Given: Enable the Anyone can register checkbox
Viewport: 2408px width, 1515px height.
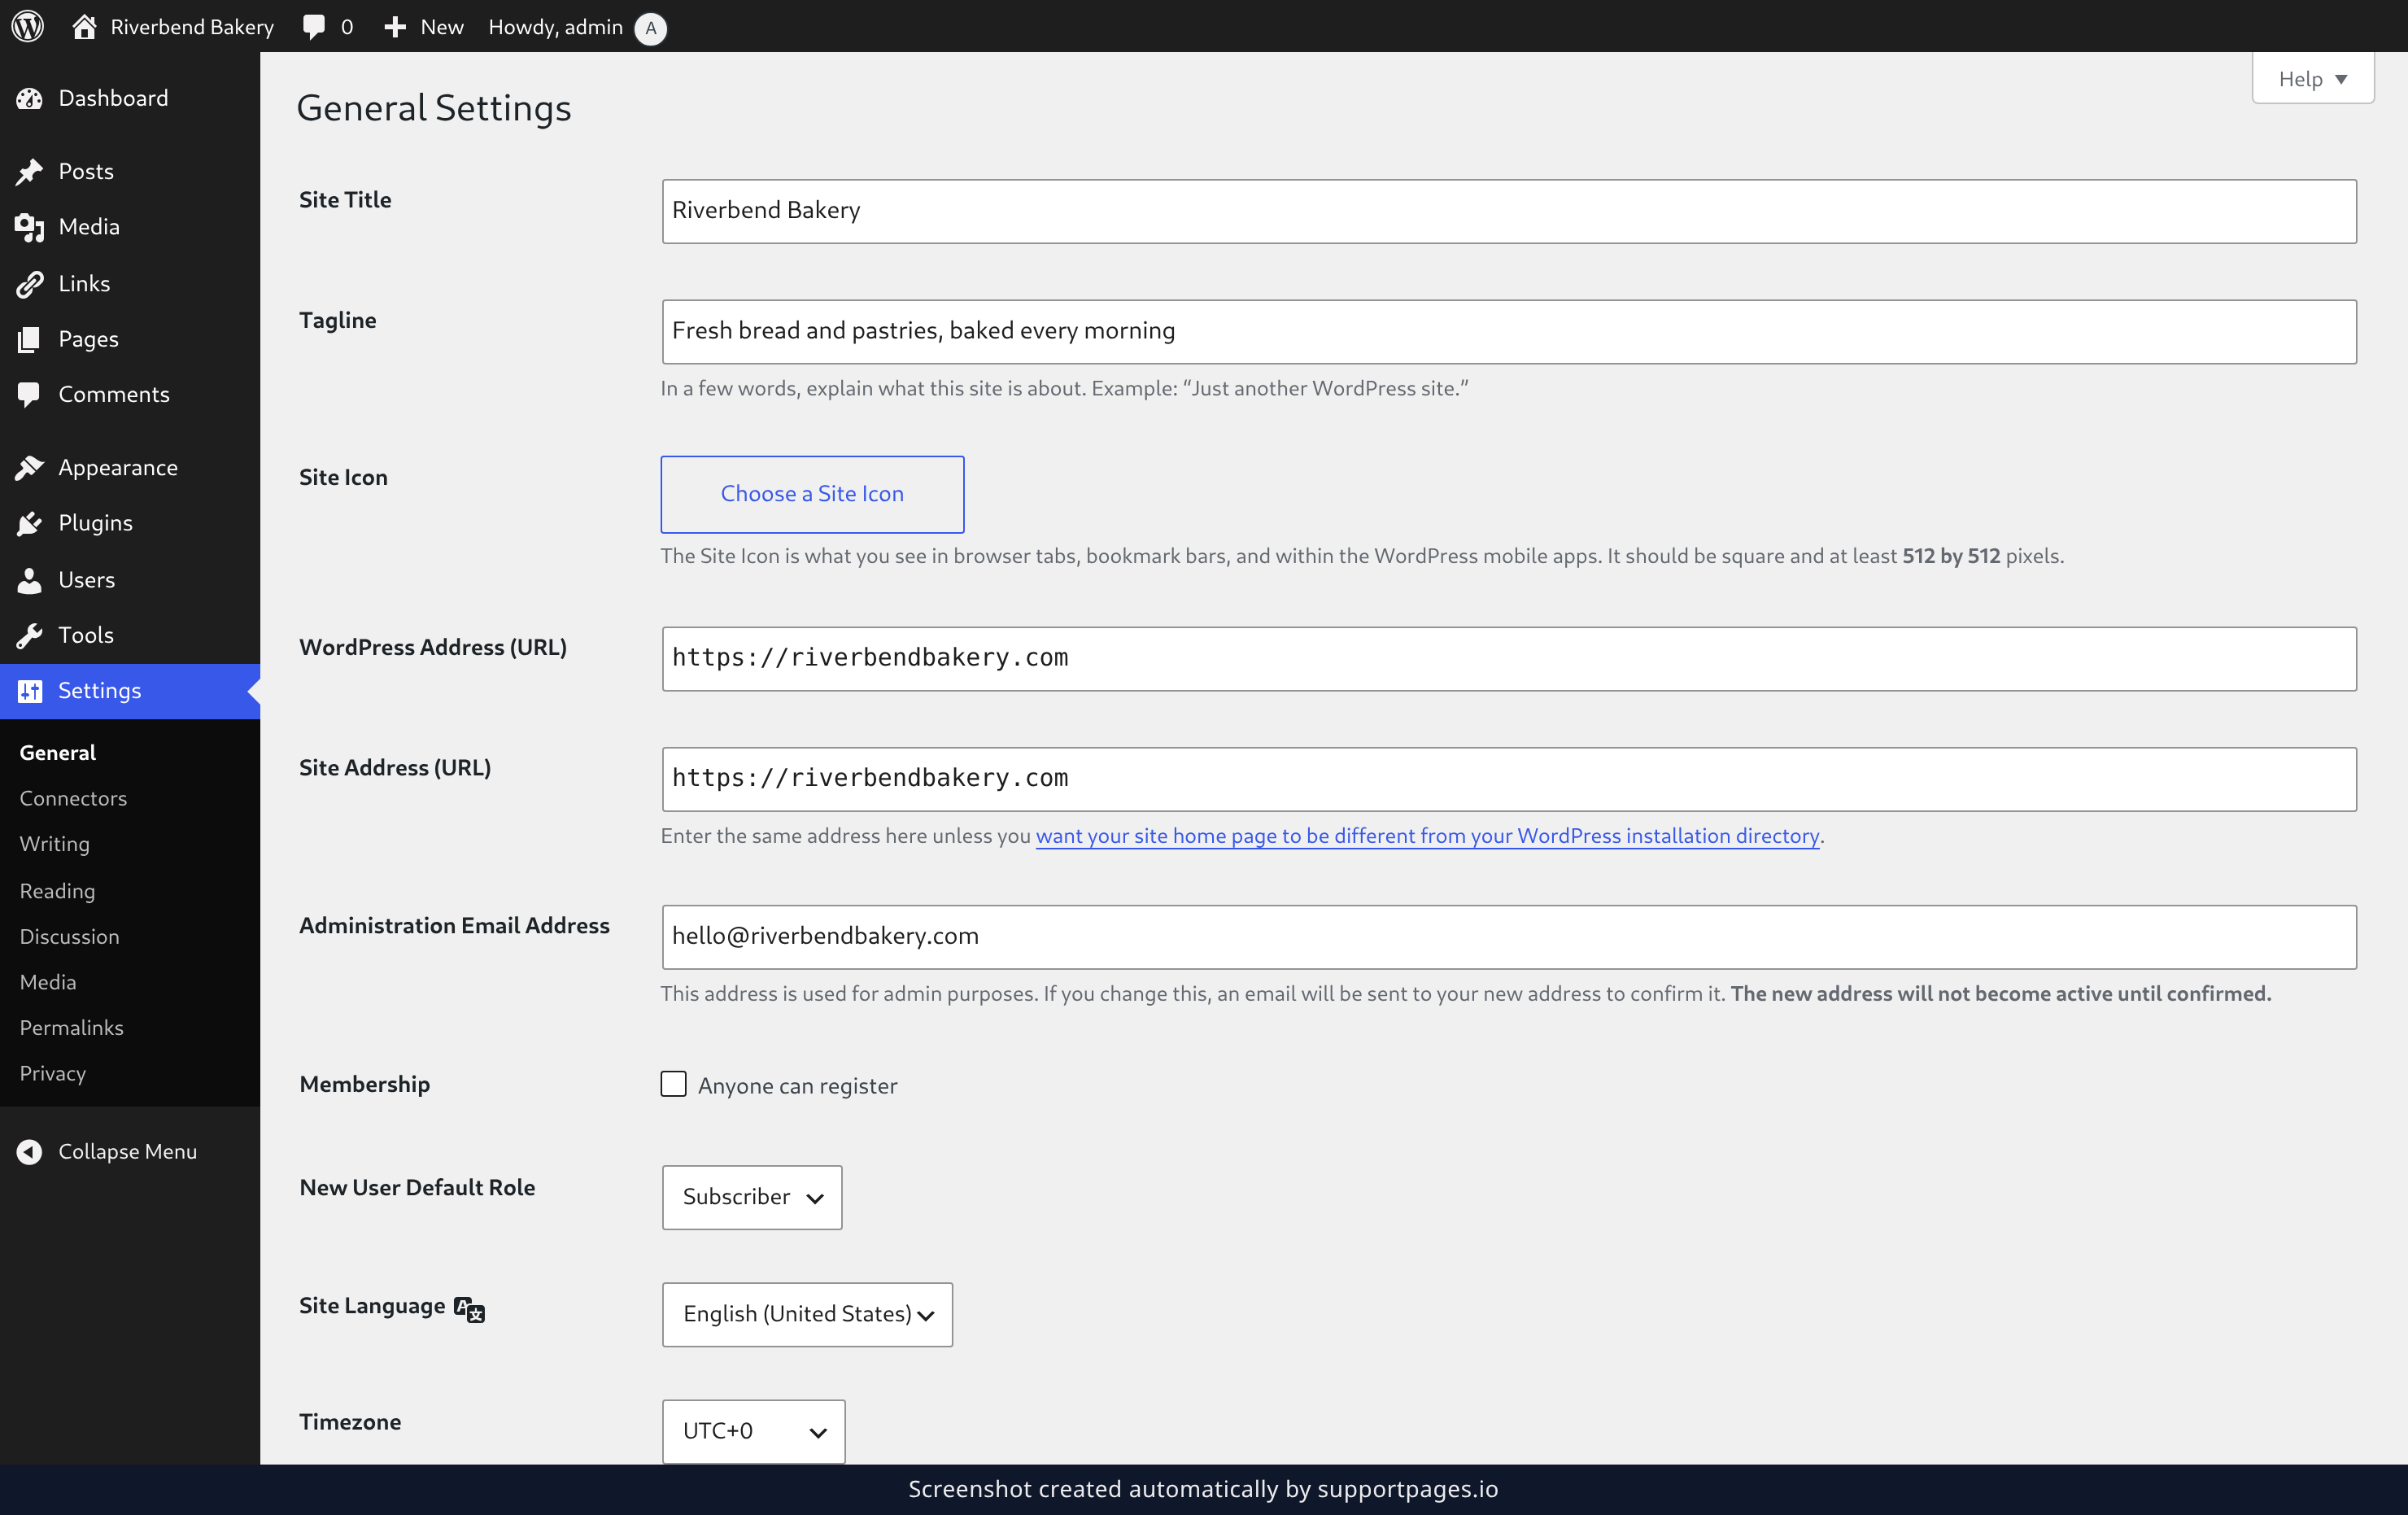Looking at the screenshot, I should [x=673, y=1084].
